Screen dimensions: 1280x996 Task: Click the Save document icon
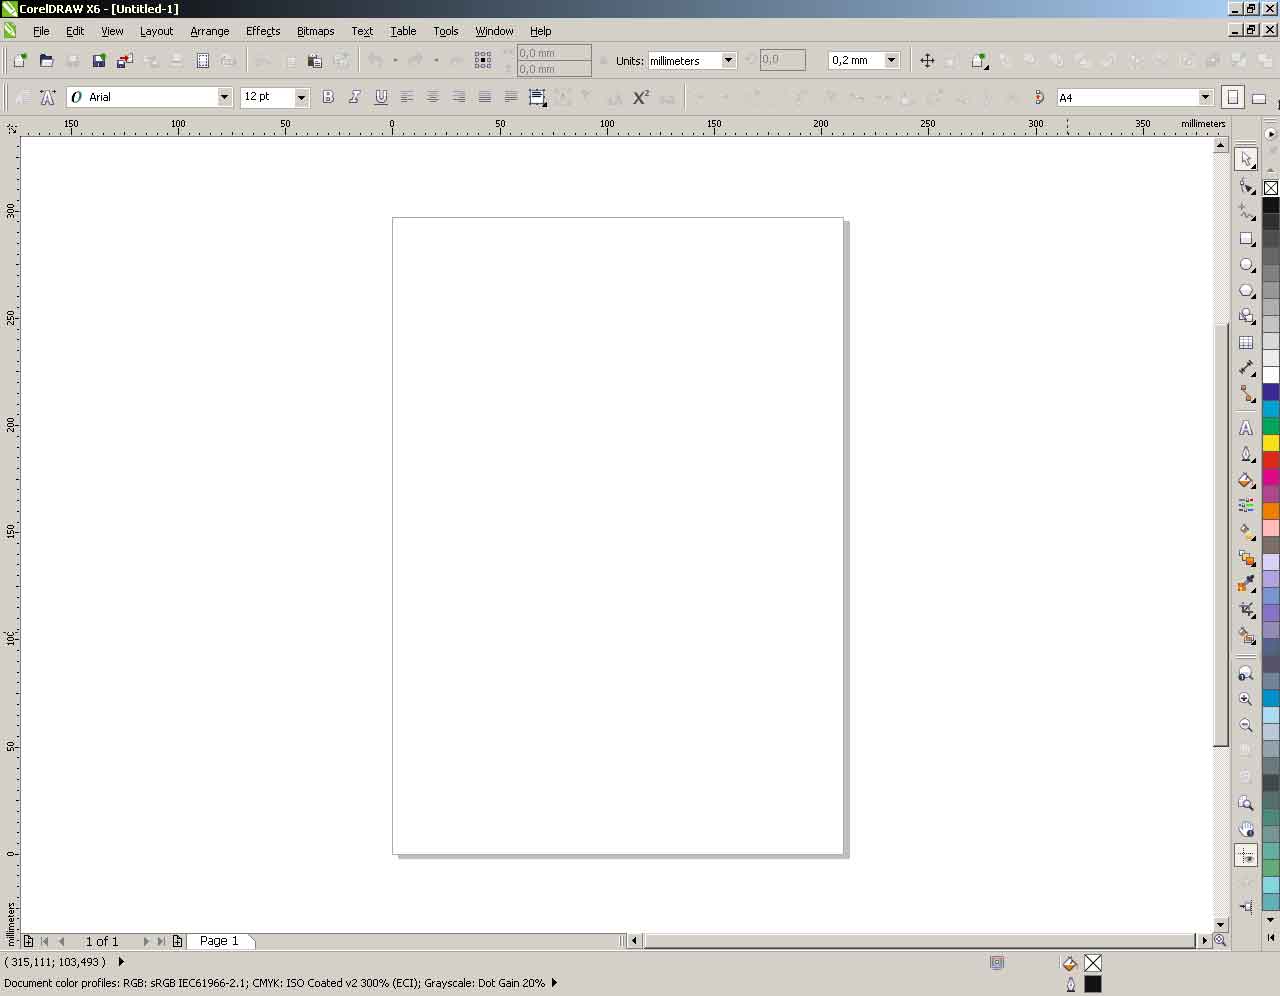pyautogui.click(x=98, y=61)
